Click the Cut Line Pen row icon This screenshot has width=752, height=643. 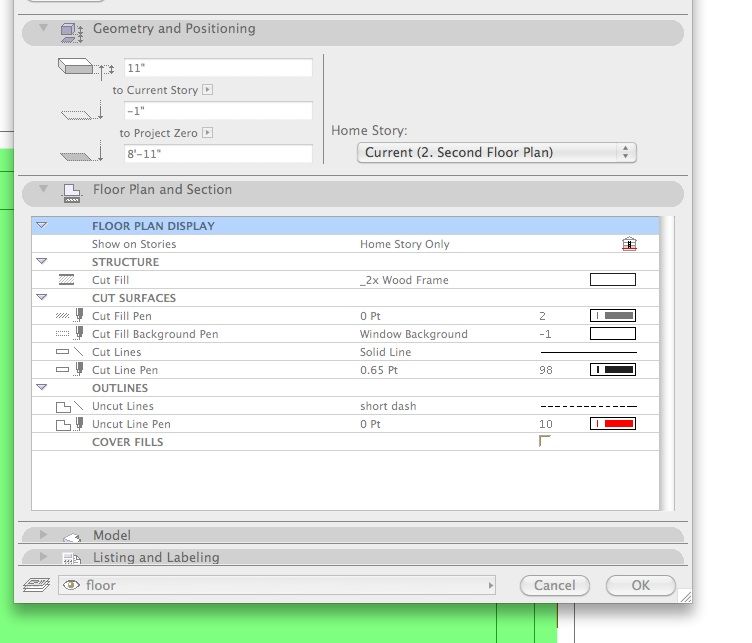(70, 369)
